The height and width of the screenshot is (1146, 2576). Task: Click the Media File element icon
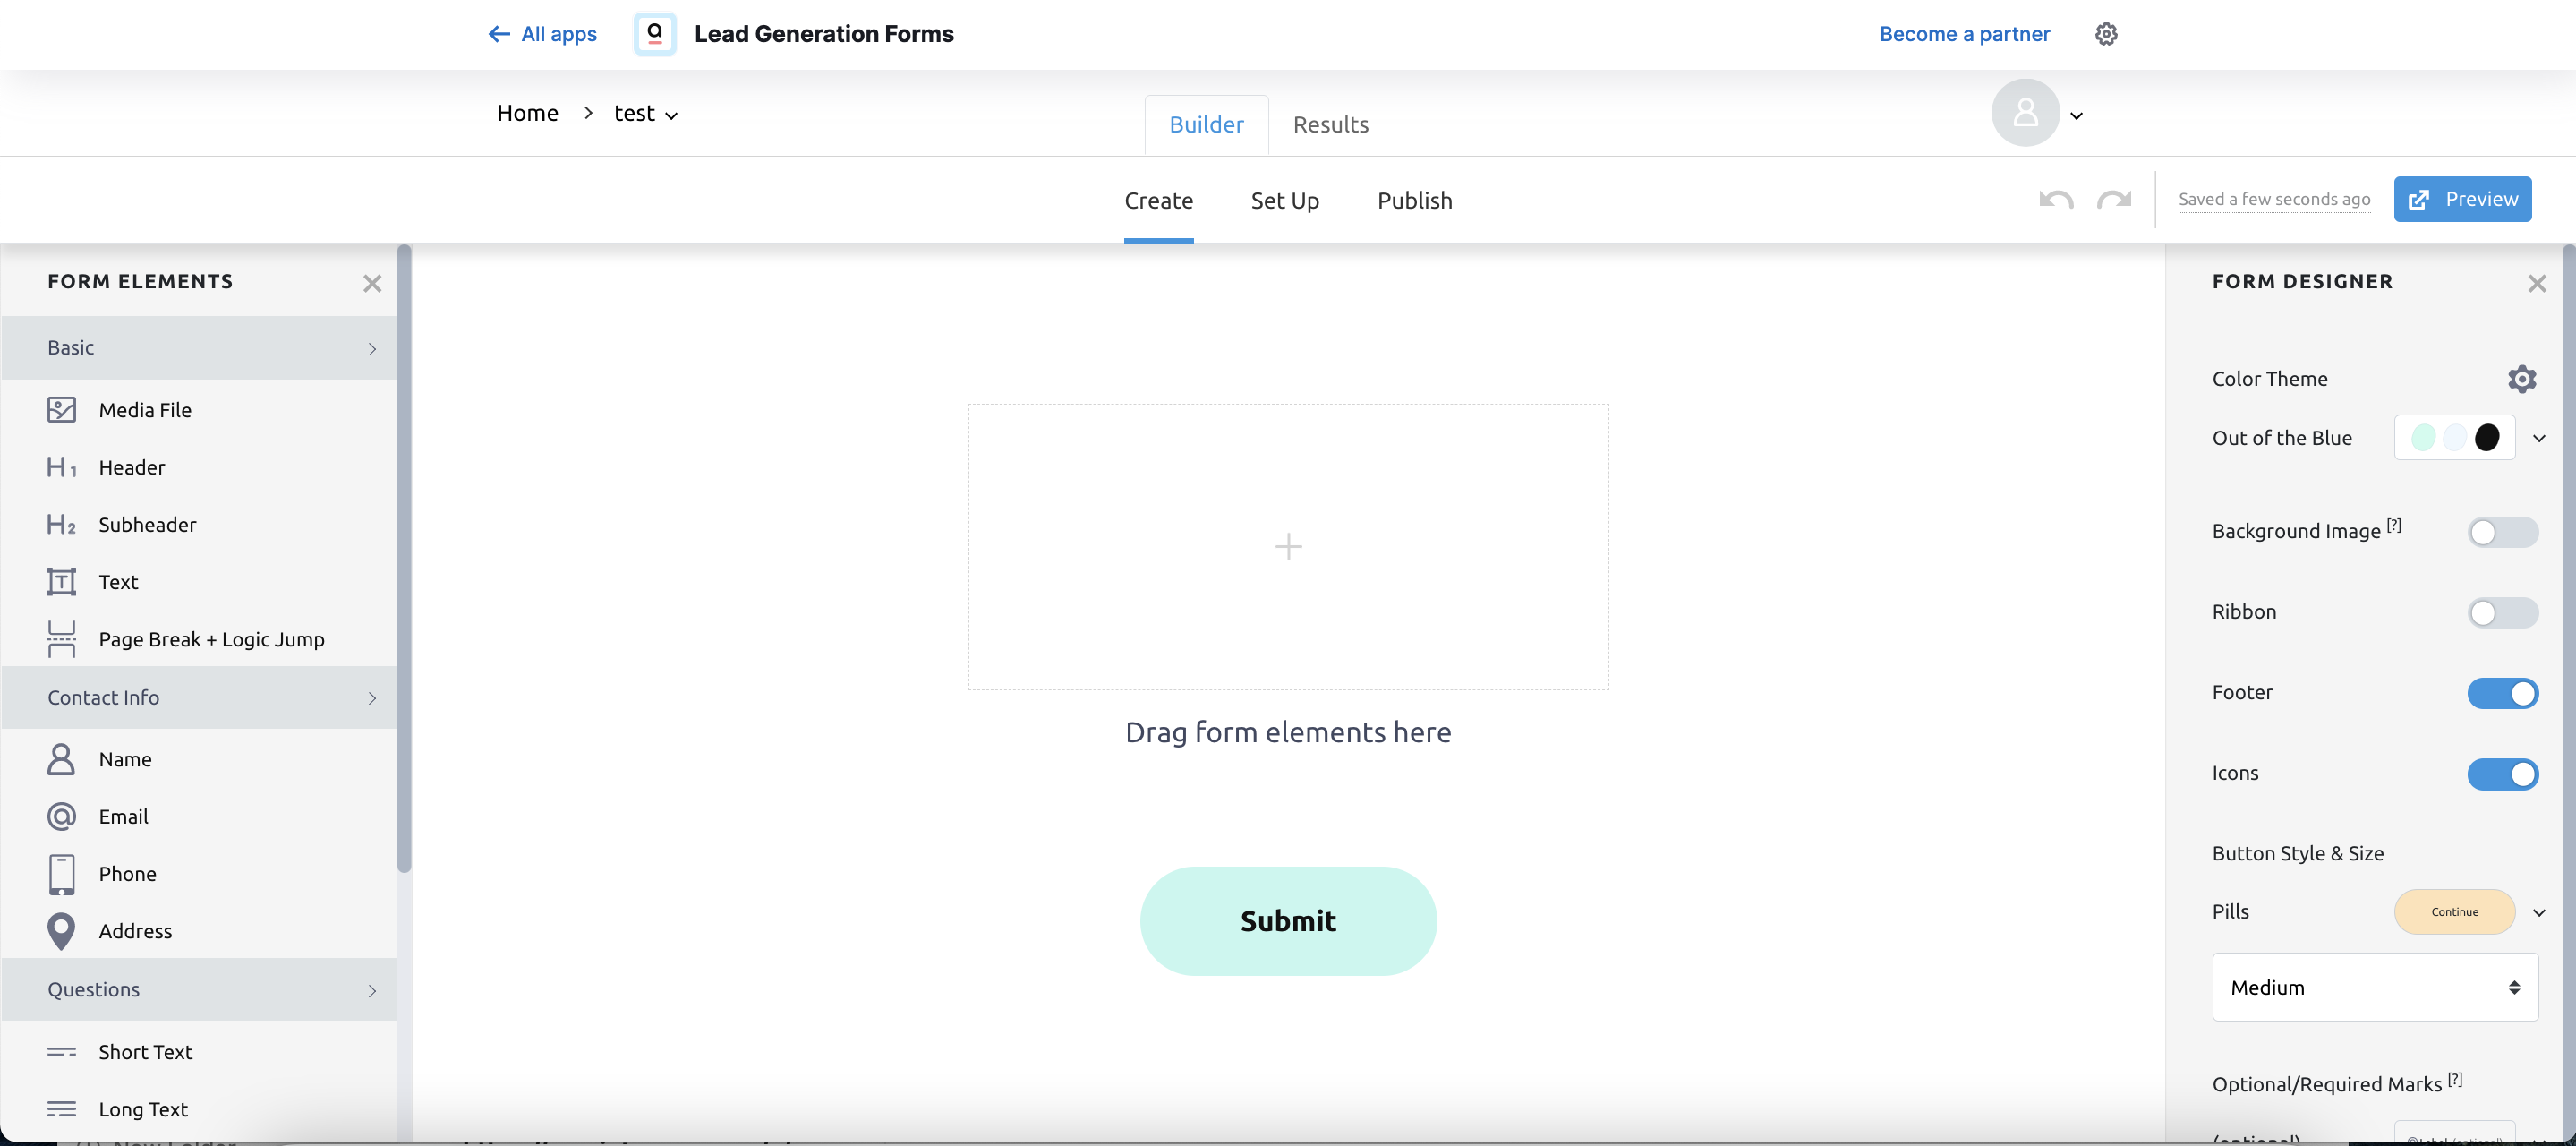click(x=61, y=410)
